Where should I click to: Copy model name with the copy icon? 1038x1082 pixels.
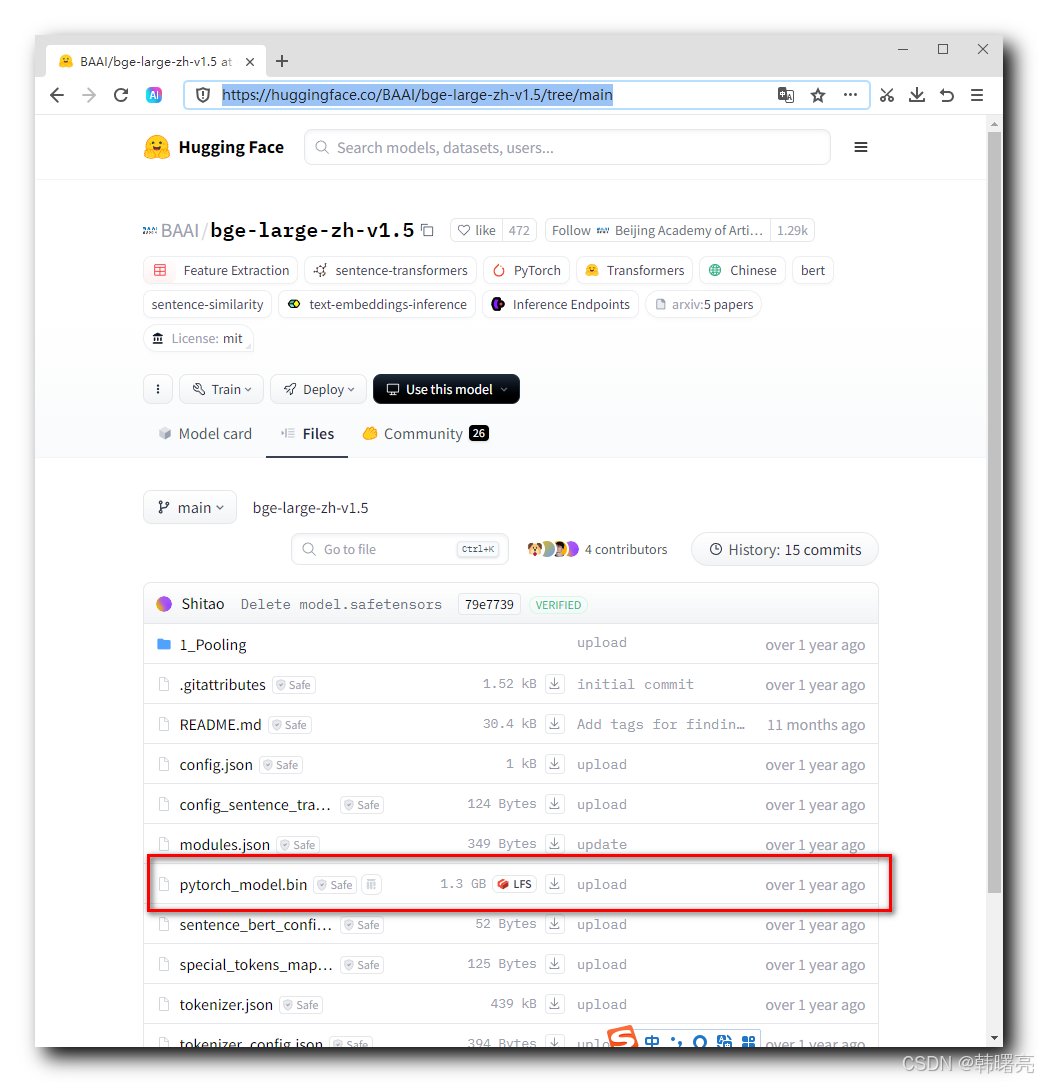pos(427,230)
